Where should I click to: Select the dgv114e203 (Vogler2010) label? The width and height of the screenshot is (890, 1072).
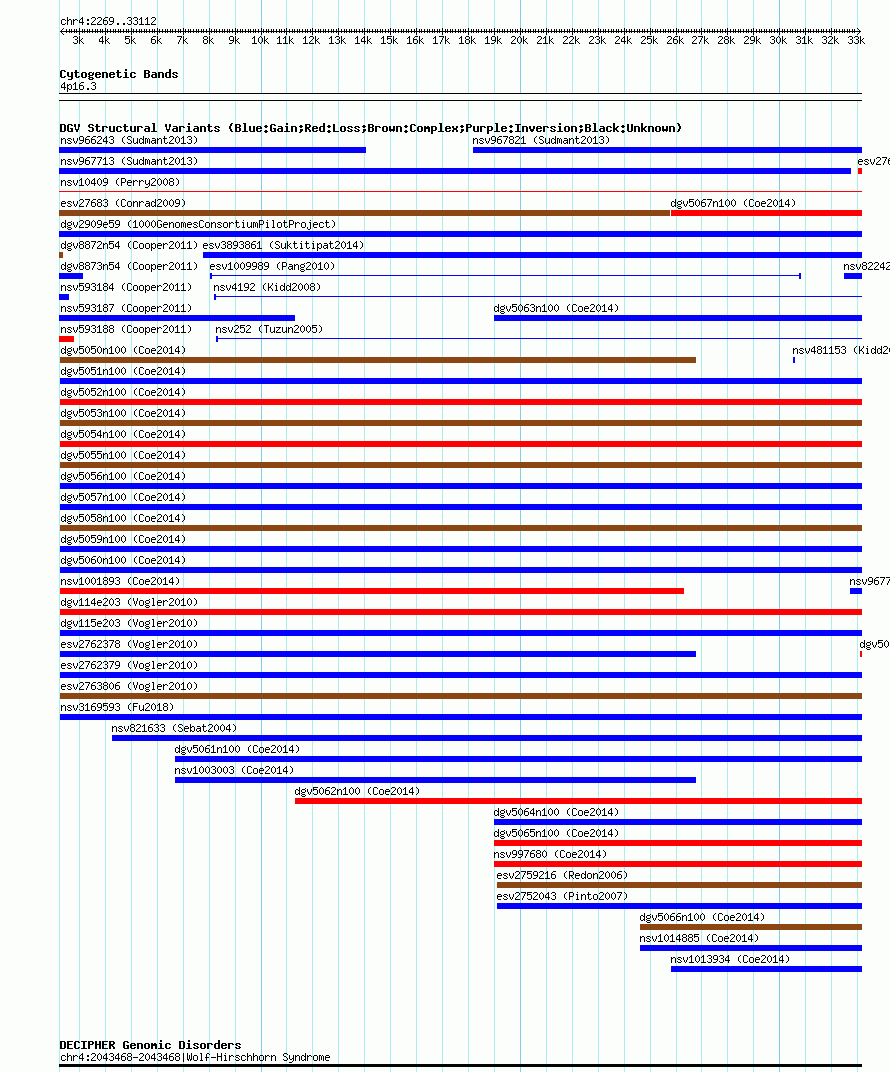pos(129,602)
